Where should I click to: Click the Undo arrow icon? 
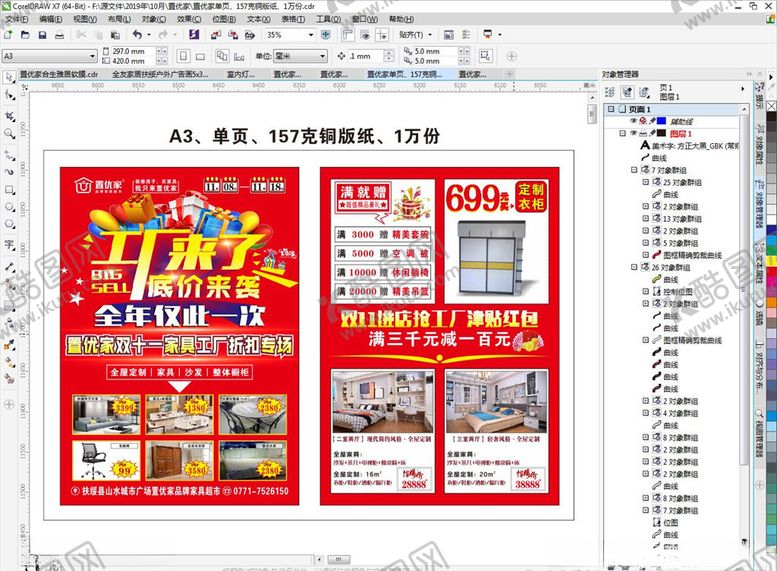137,35
